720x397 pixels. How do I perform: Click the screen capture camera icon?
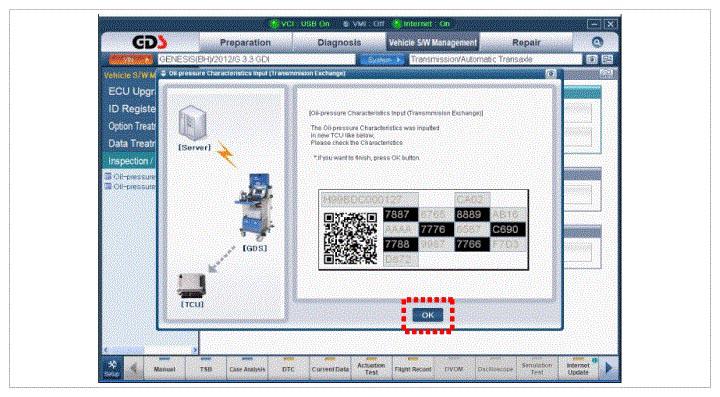click(x=591, y=59)
